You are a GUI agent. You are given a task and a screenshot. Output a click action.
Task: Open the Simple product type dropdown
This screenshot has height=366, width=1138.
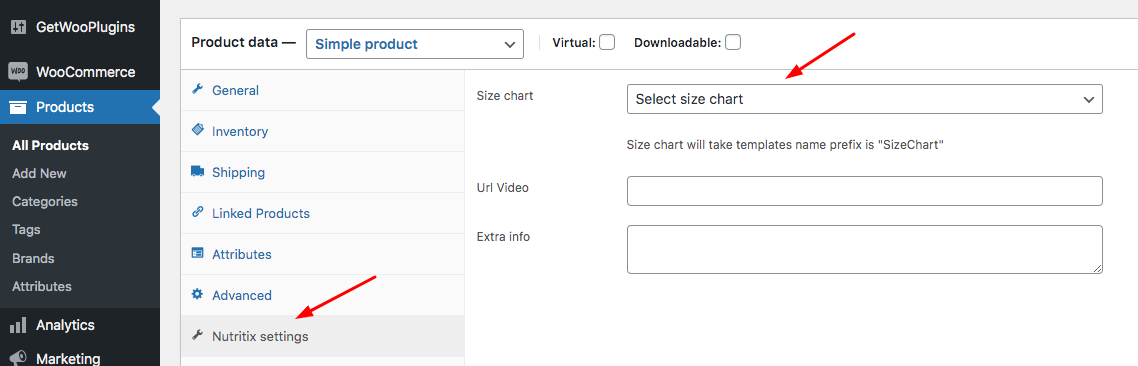pyautogui.click(x=414, y=44)
